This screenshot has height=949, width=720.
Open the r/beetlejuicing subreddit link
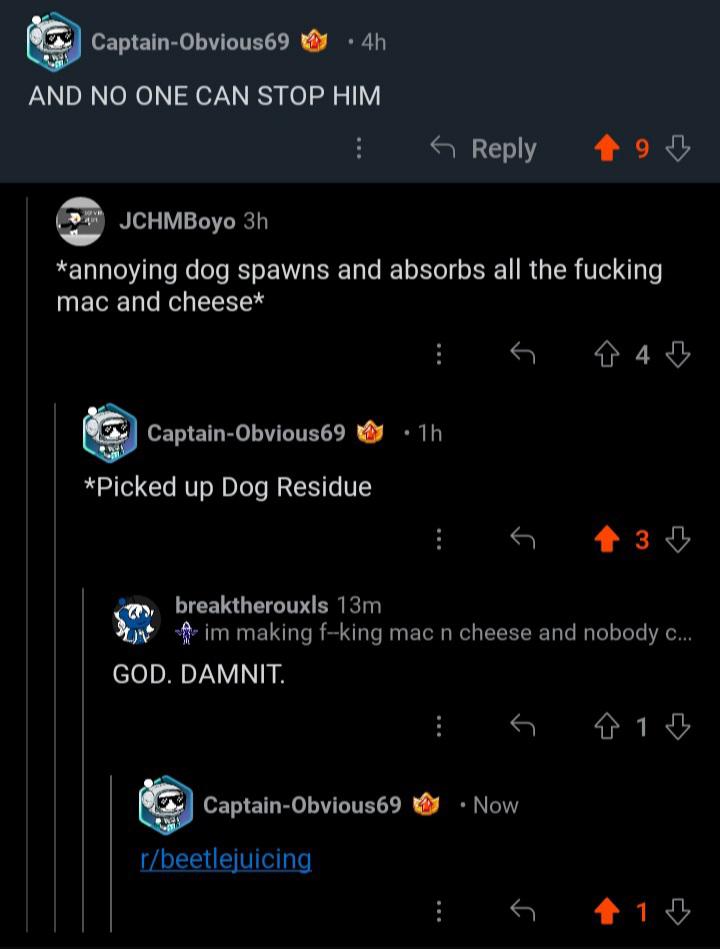pyautogui.click(x=226, y=859)
